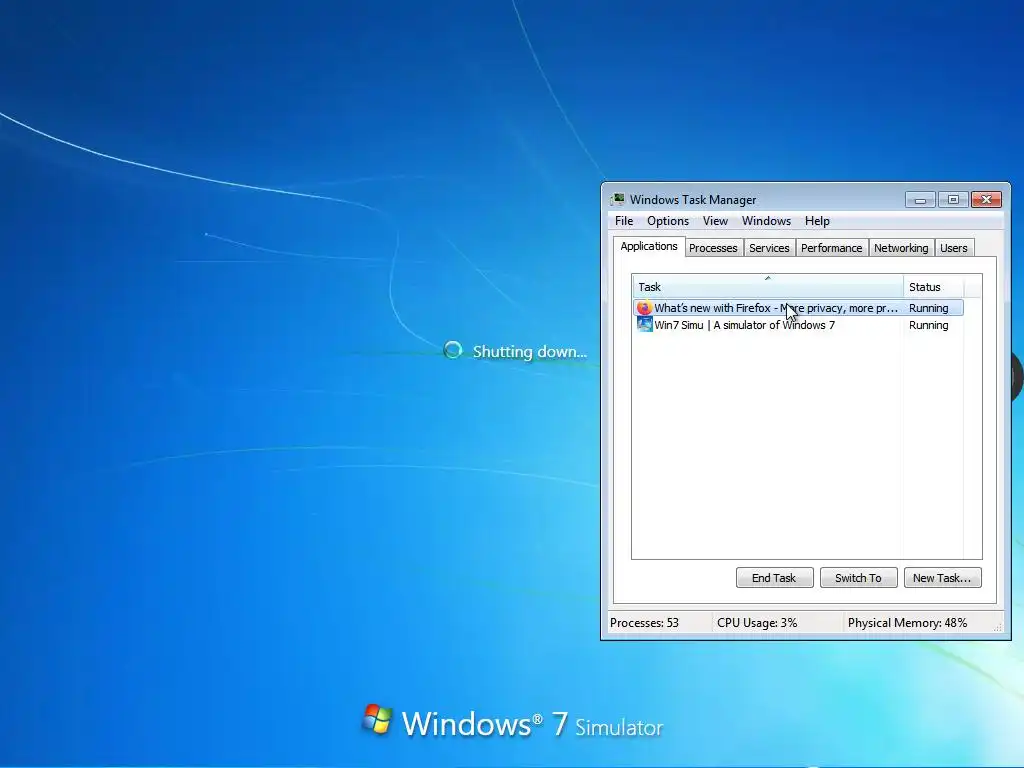Switch to the Performance tab
This screenshot has width=1024, height=768.
pyautogui.click(x=831, y=248)
